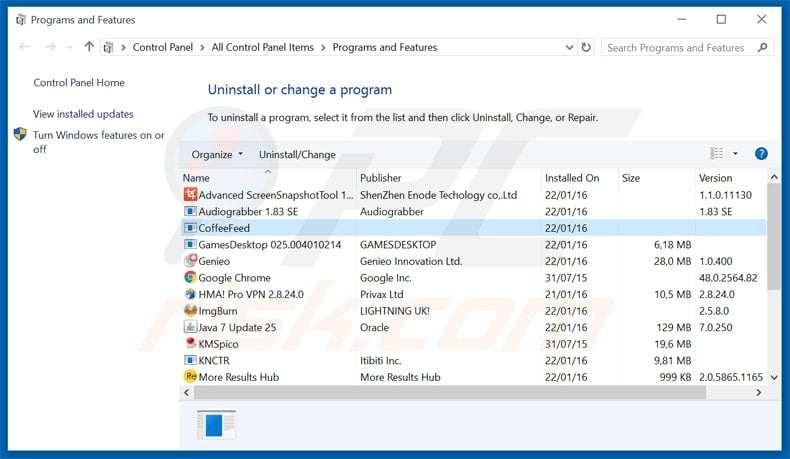Maximize the Programs and Features window
Image resolution: width=790 pixels, height=459 pixels.
pos(721,20)
